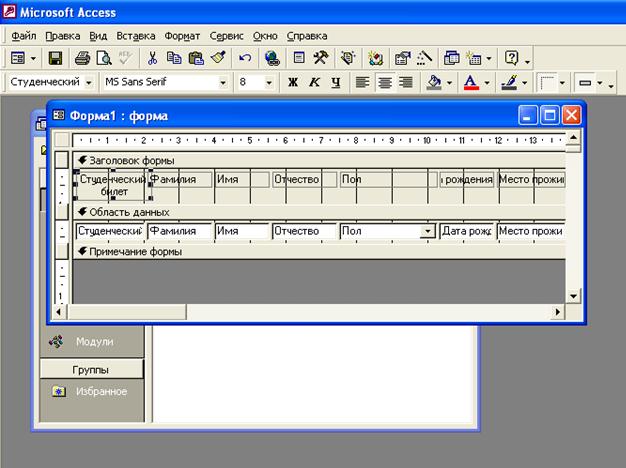Select the Заголовок формы section bar
Viewport: 626px width, 468px height.
(319, 161)
